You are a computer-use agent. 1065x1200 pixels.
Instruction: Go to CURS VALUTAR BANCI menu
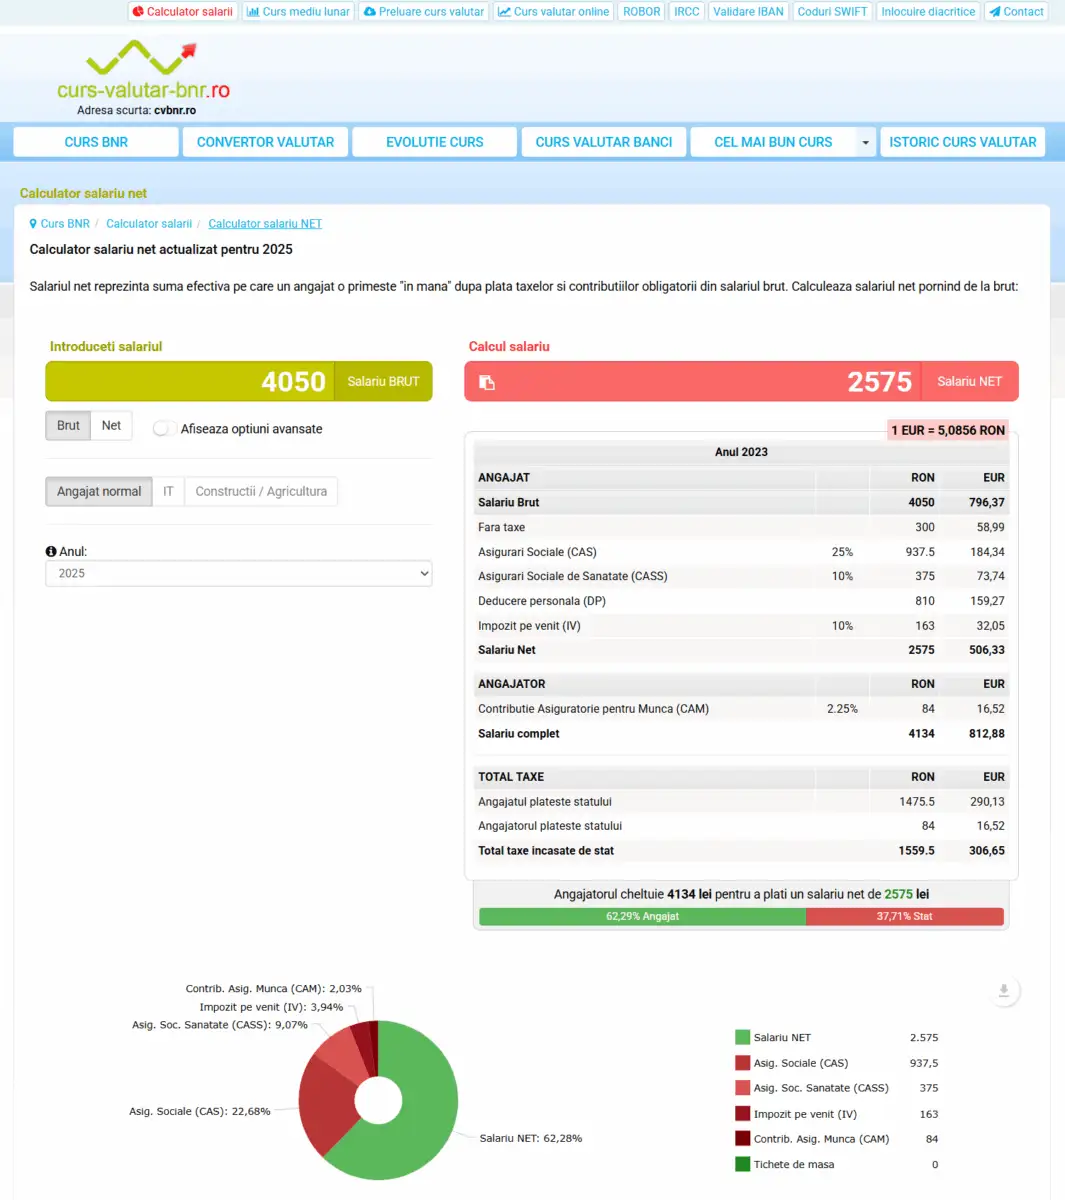point(604,142)
